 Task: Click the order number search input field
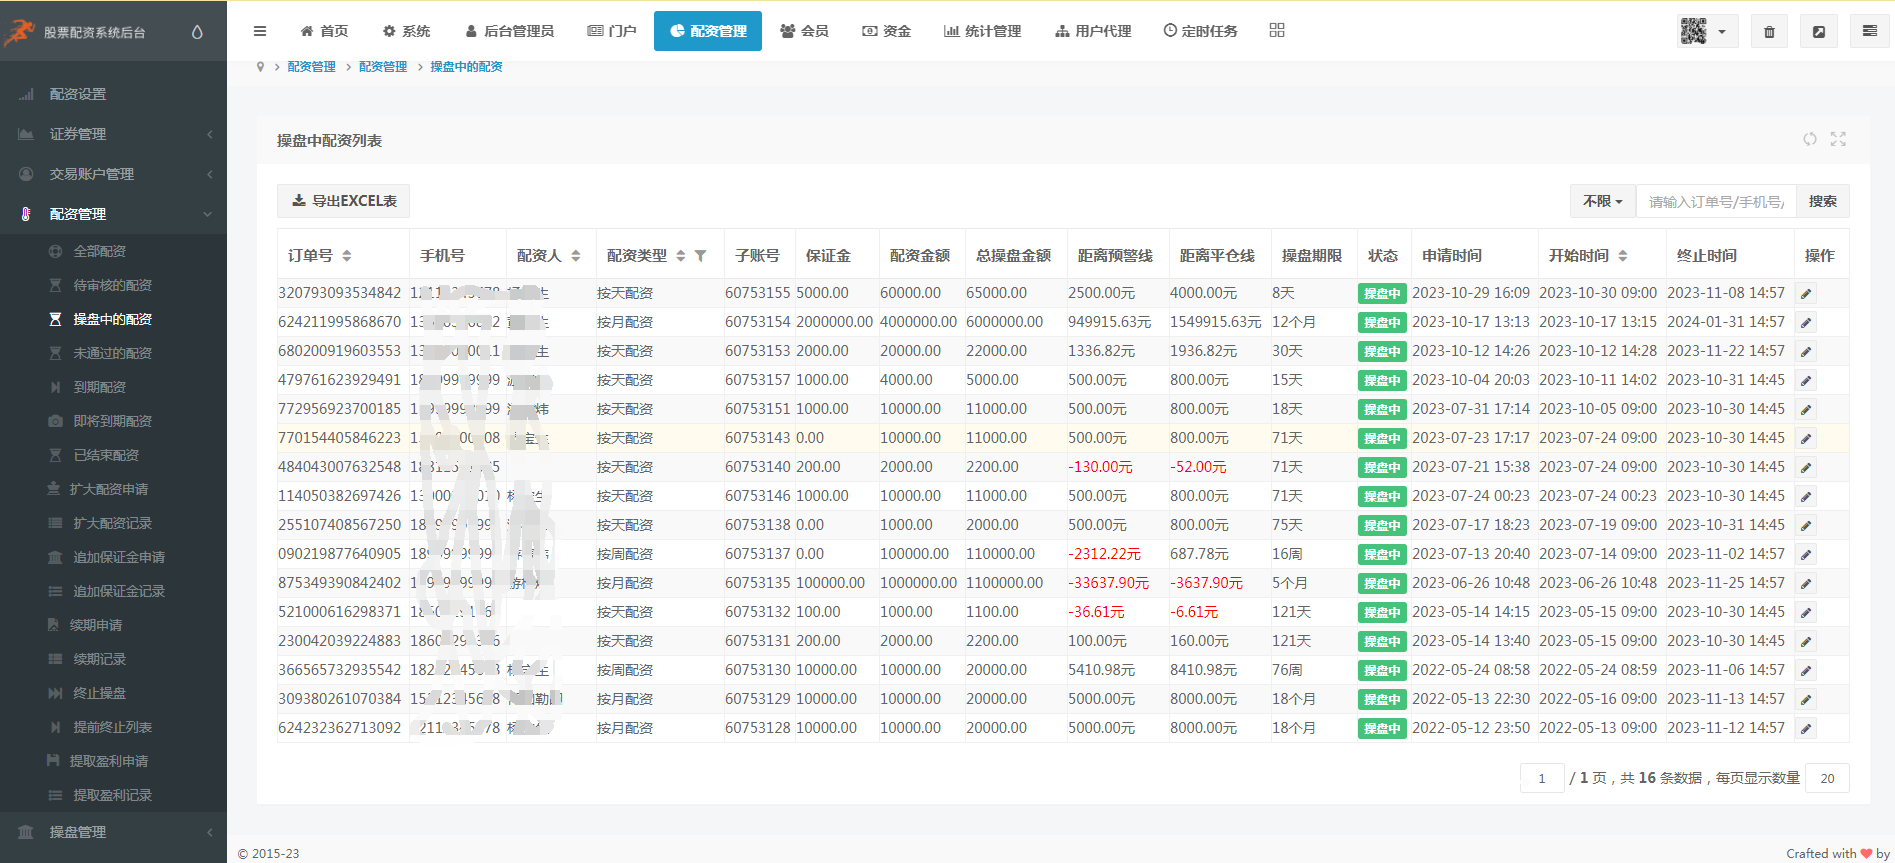(1715, 201)
